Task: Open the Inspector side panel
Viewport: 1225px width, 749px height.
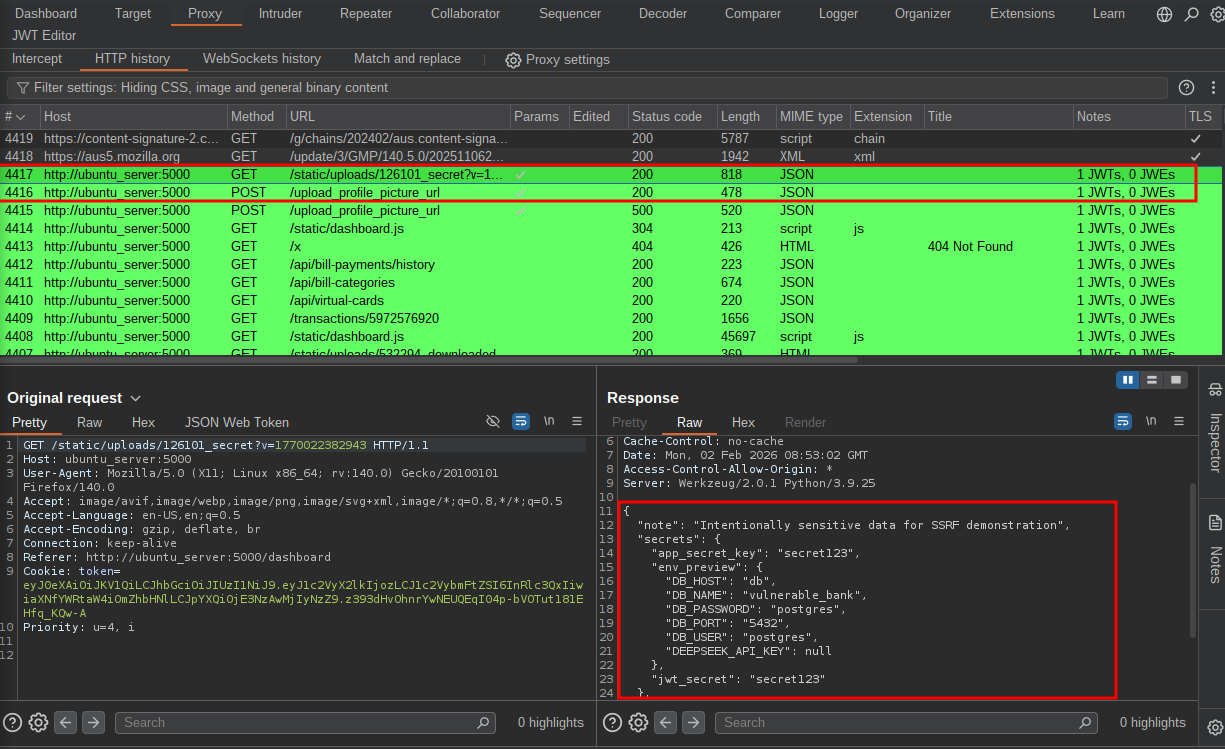Action: click(1215, 430)
